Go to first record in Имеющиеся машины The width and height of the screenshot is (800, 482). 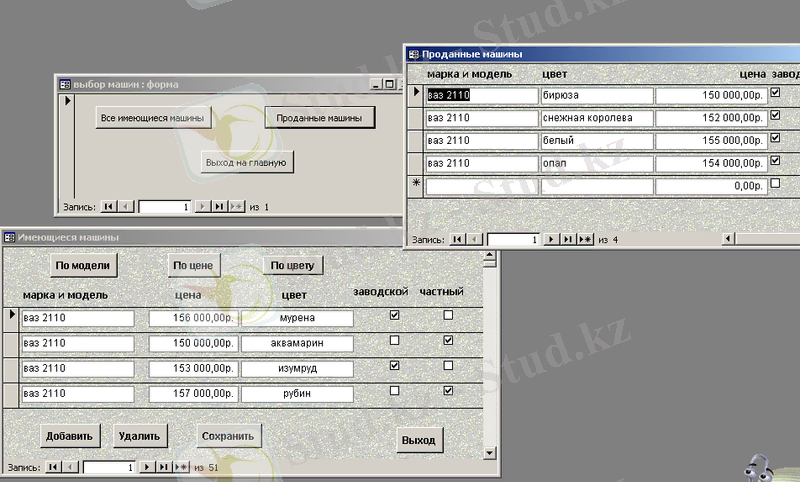(x=53, y=467)
